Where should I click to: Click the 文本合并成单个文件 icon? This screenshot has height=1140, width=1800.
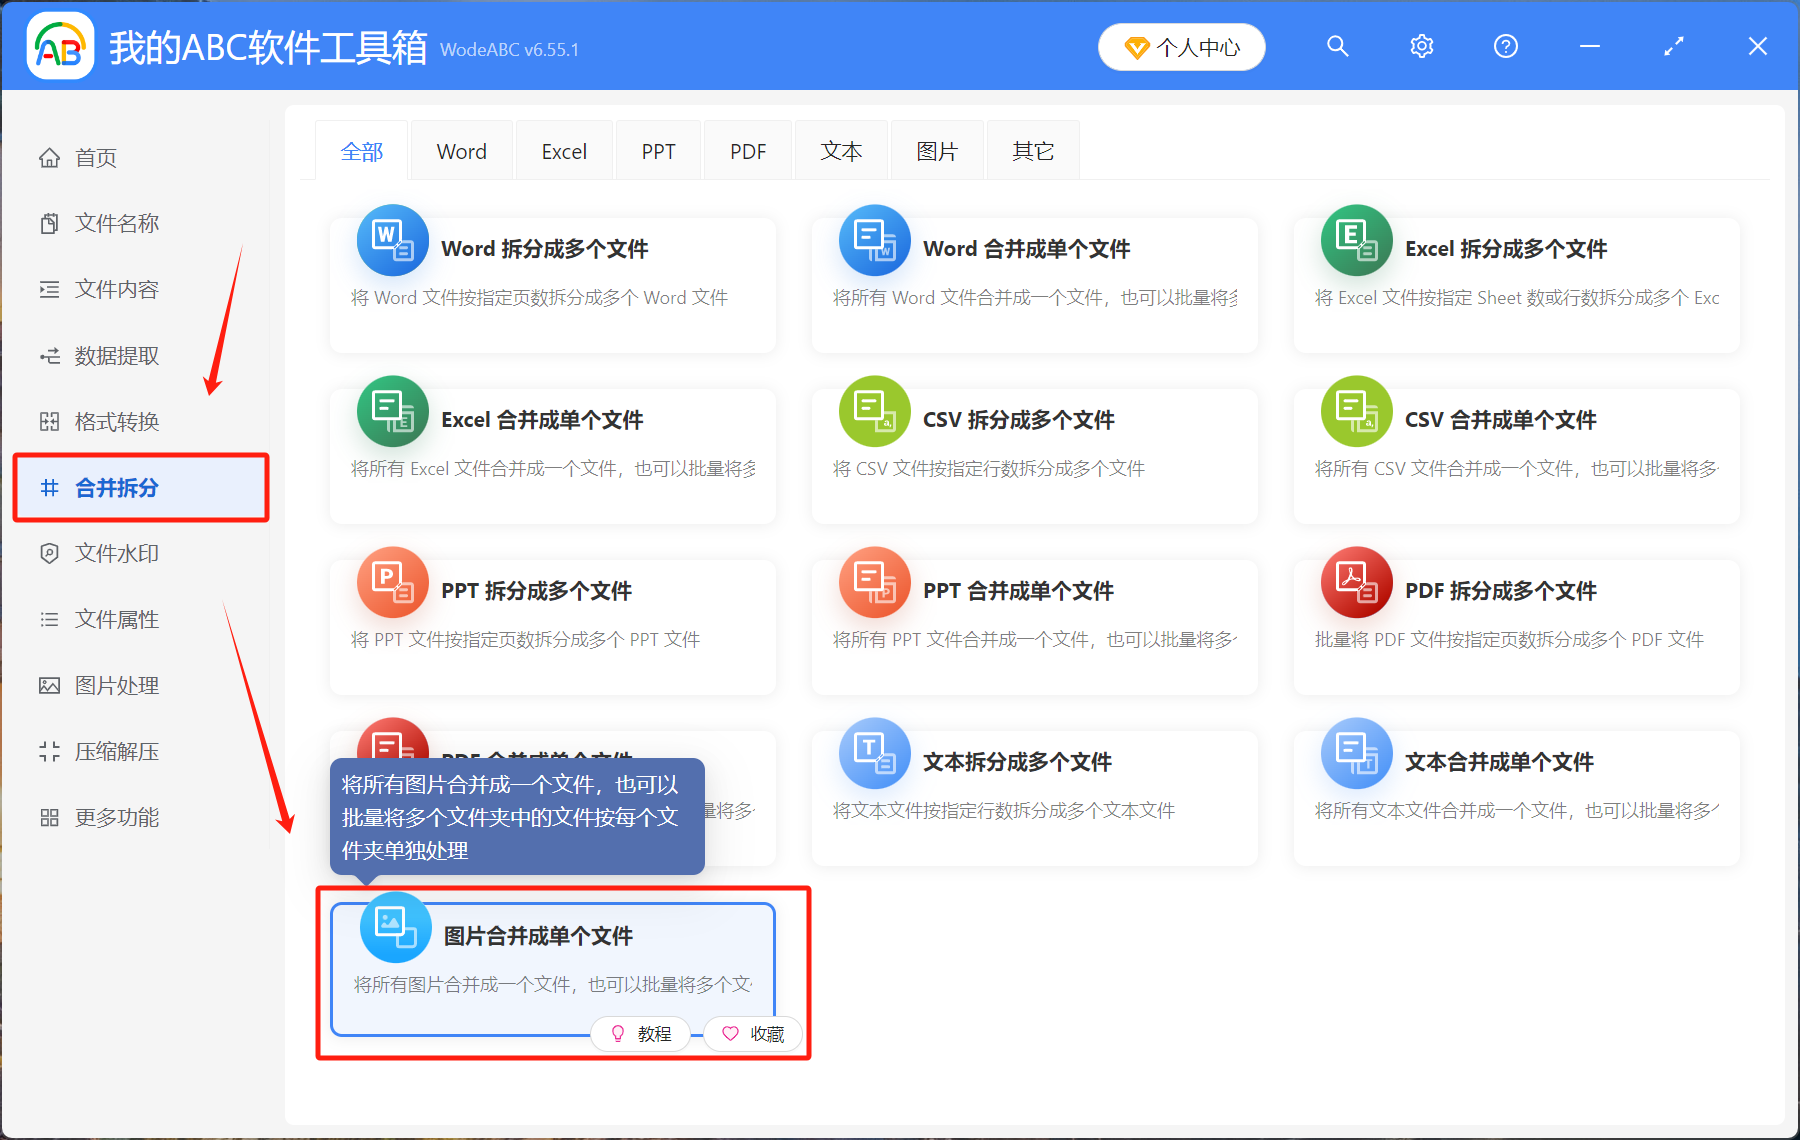[1356, 753]
